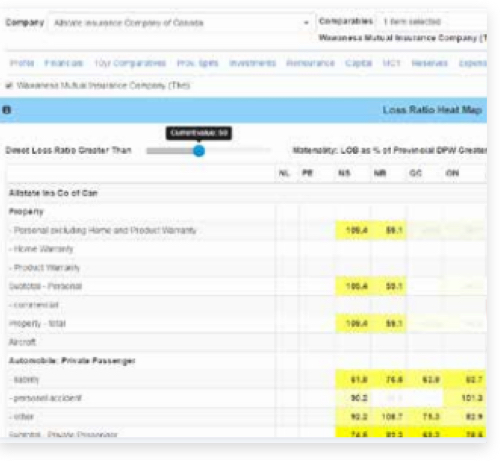The height and width of the screenshot is (461, 500).
Task: Click ON cell in liability row
Action: (465, 379)
